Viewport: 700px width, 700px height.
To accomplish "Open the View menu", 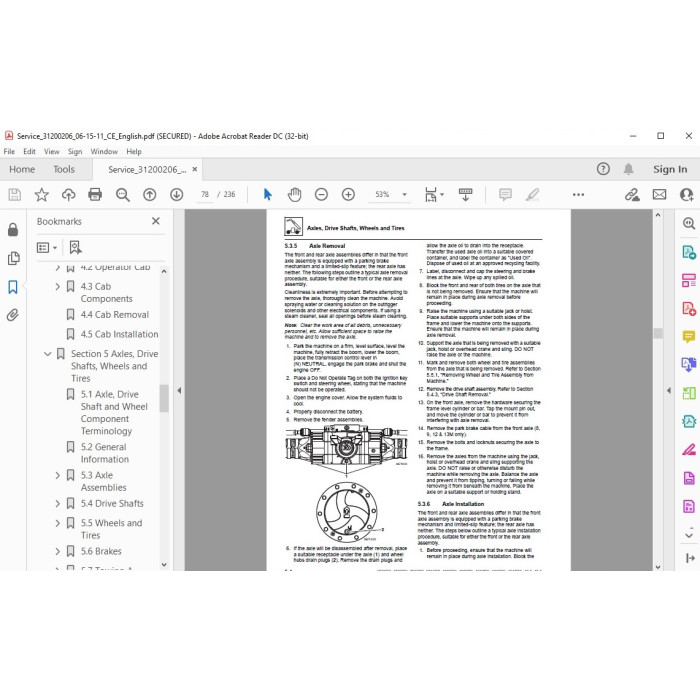I will [x=52, y=152].
